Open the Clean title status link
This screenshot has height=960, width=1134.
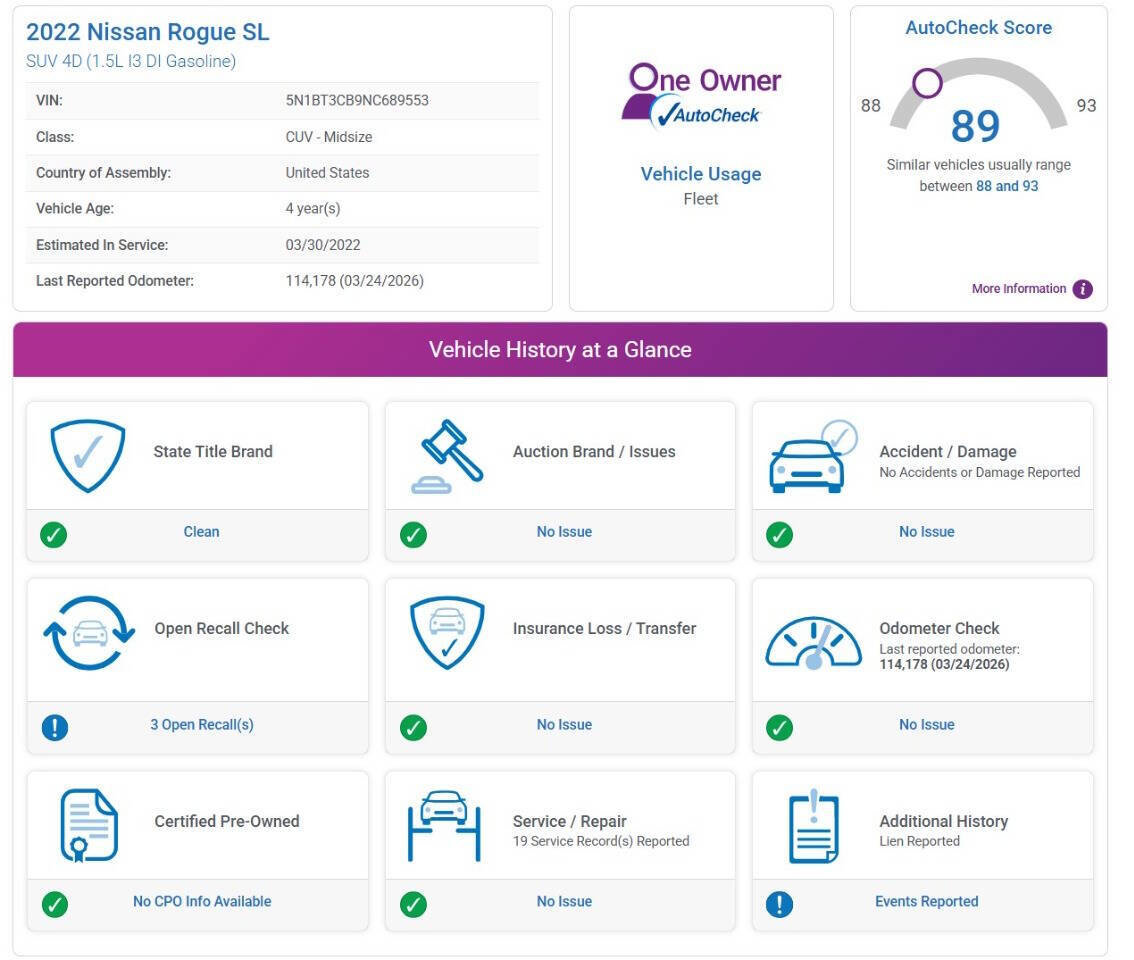pos(201,532)
